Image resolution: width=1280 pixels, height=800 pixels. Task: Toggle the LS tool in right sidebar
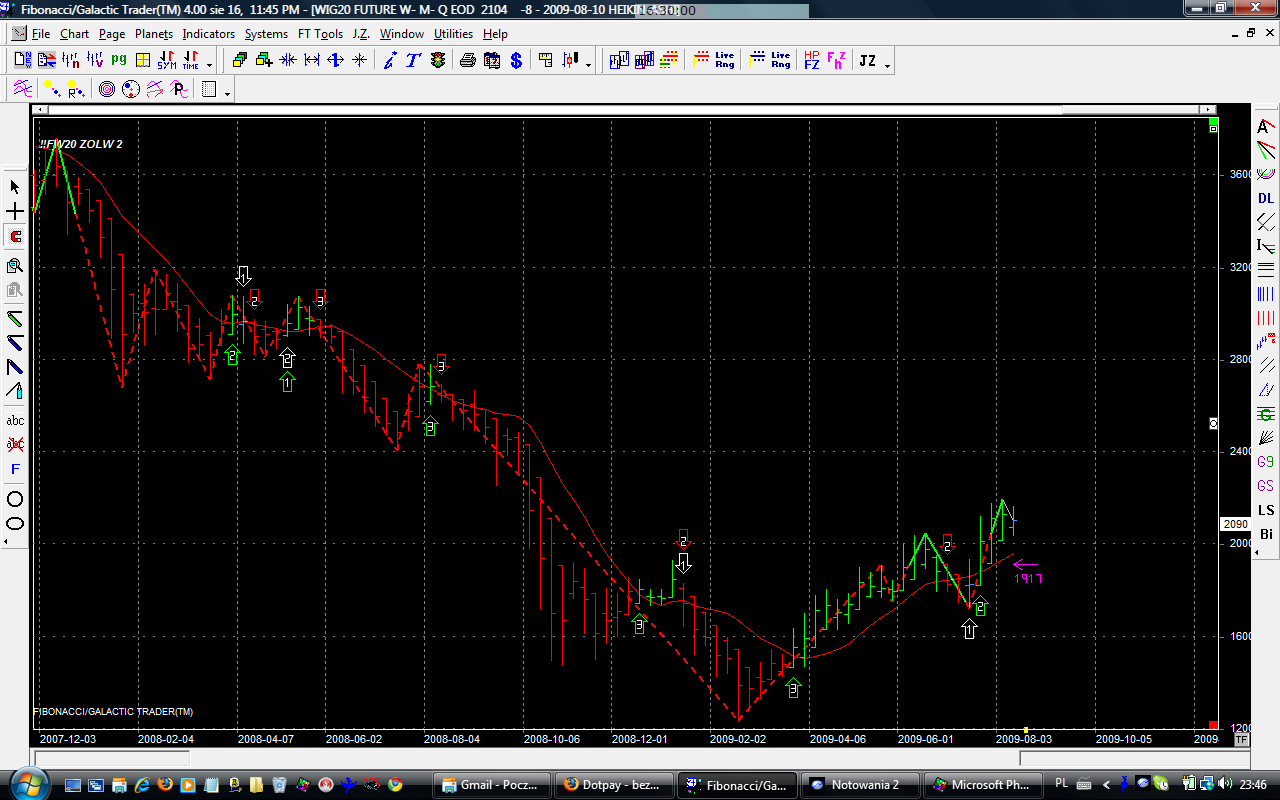[x=1266, y=510]
